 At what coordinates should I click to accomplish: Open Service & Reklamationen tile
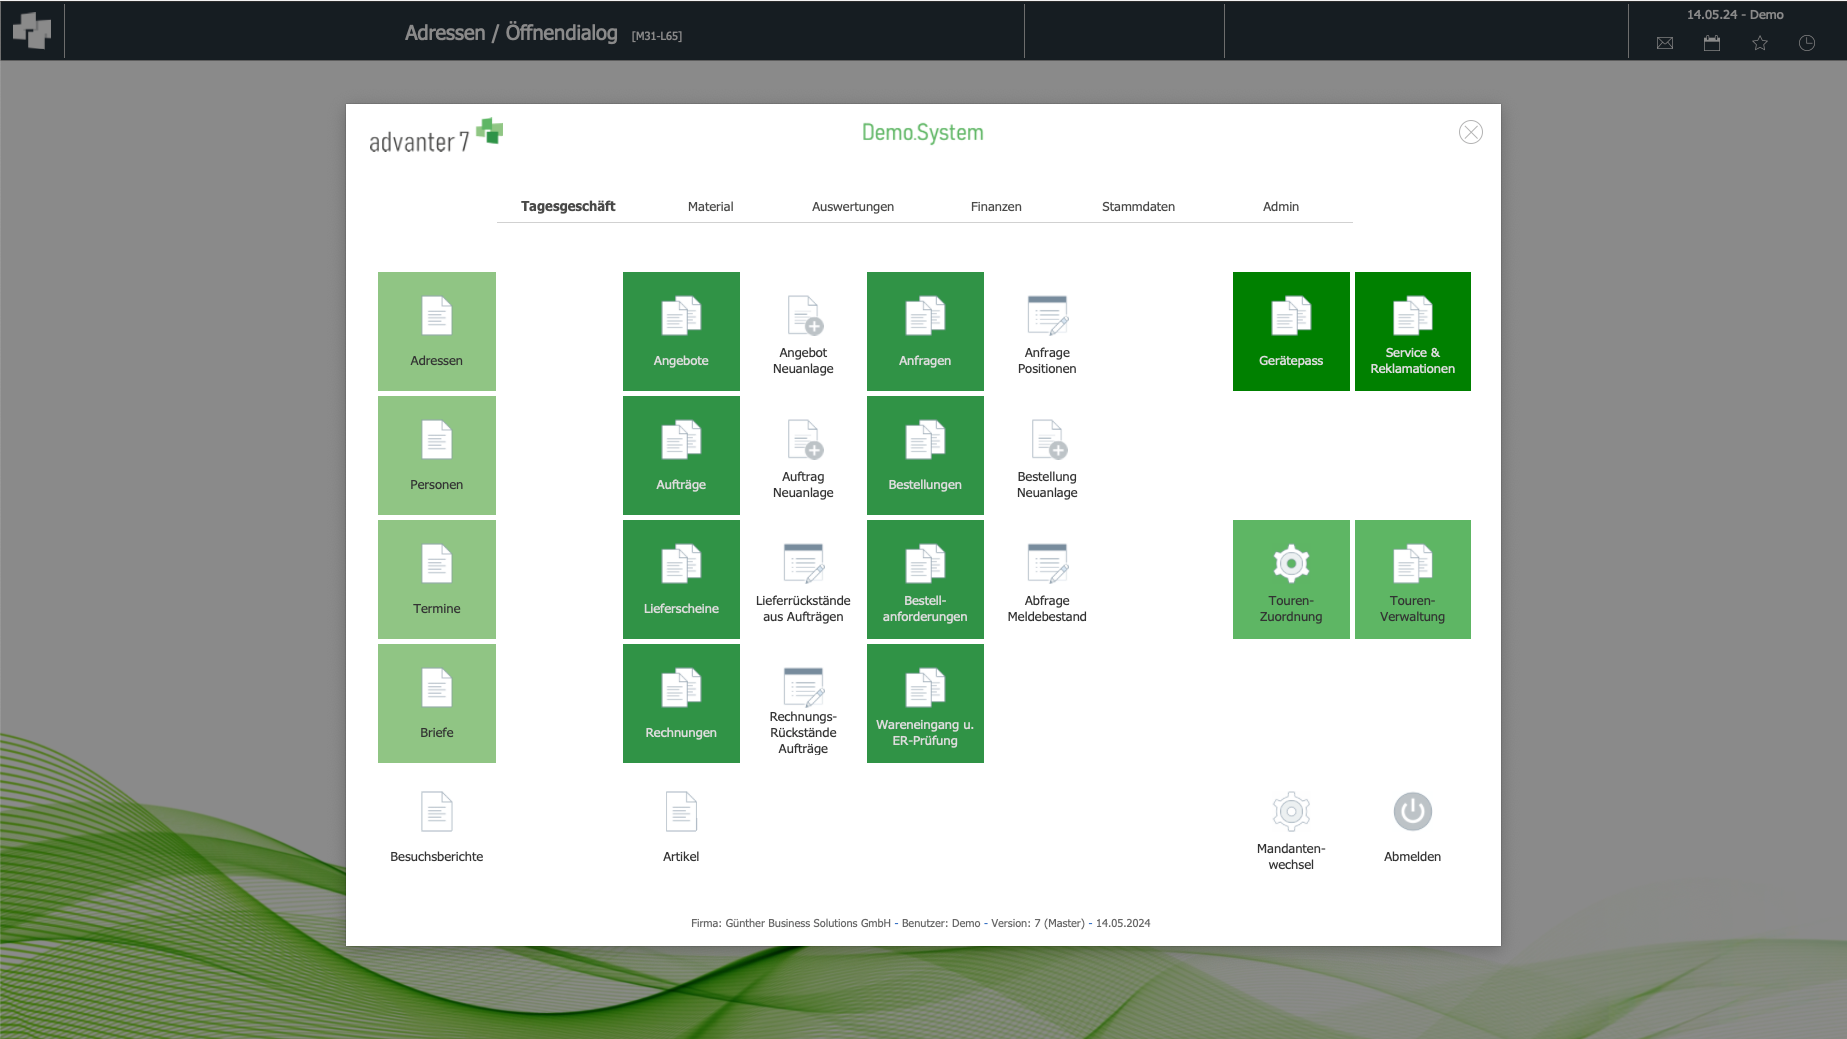pos(1412,331)
